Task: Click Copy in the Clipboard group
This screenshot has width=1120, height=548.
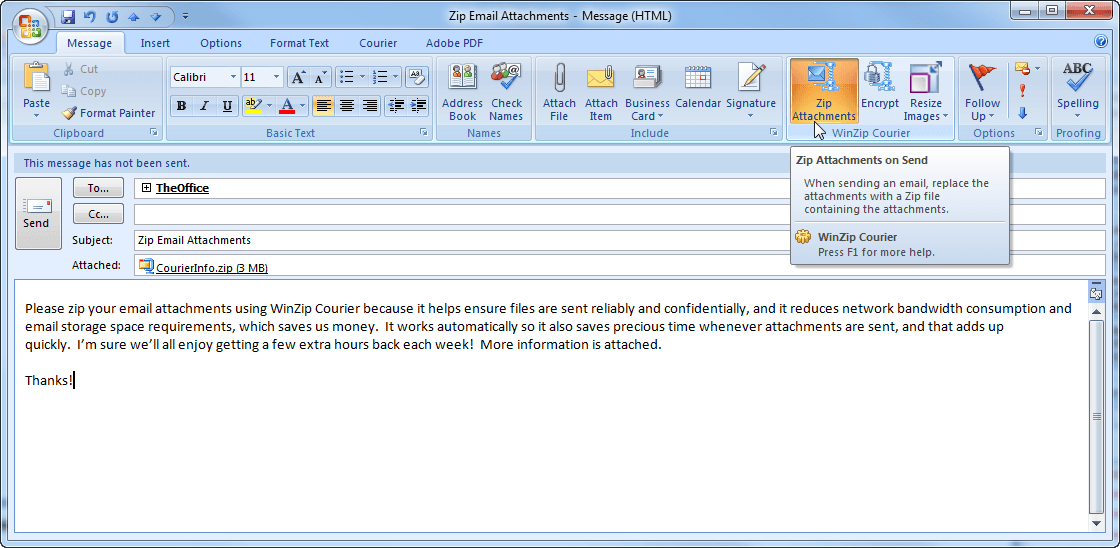Action: click(x=84, y=91)
